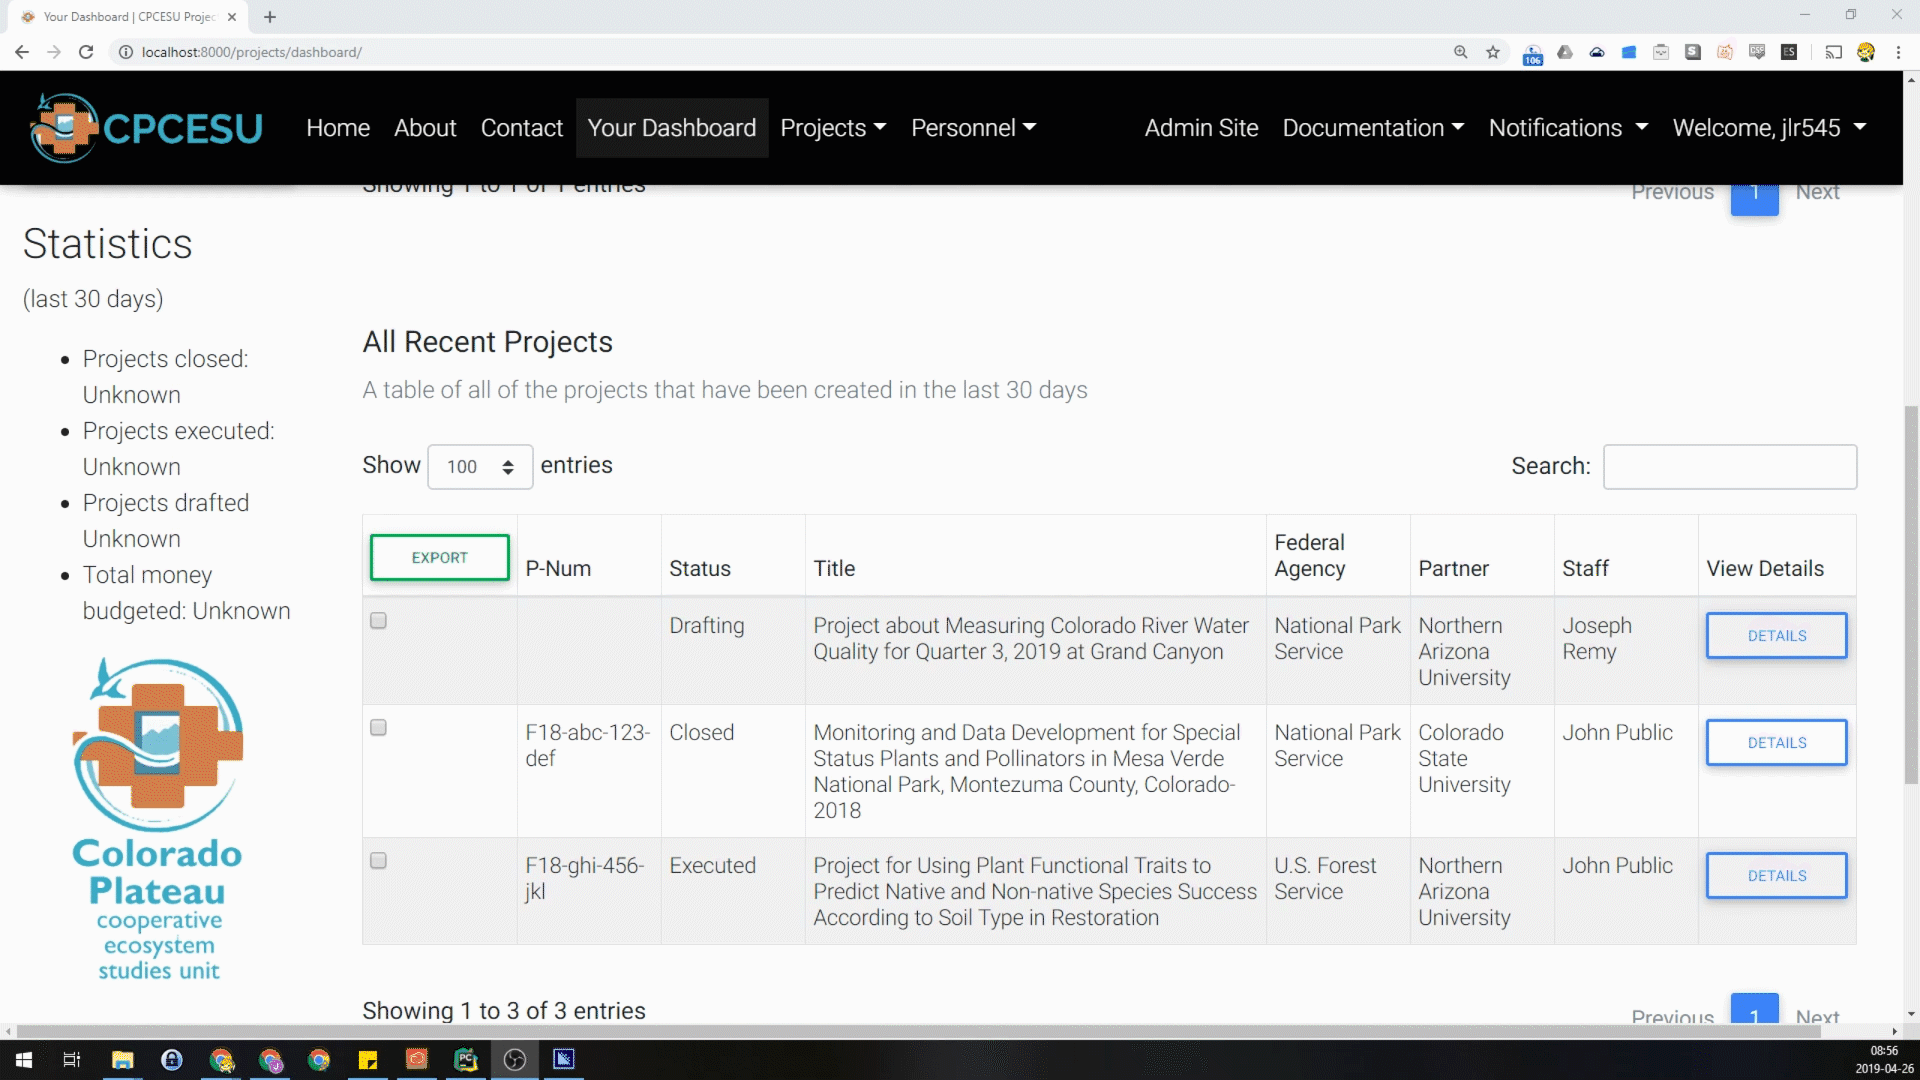Open the Chrome profile avatar
1920x1080 pixels.
tap(1866, 52)
